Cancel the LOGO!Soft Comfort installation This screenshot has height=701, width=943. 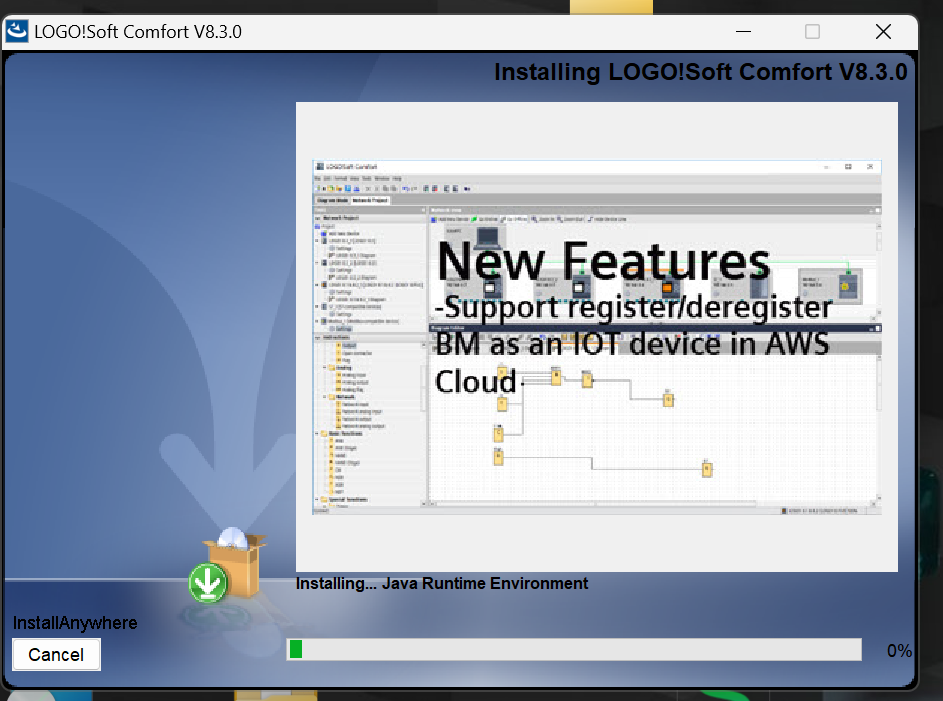pos(57,654)
